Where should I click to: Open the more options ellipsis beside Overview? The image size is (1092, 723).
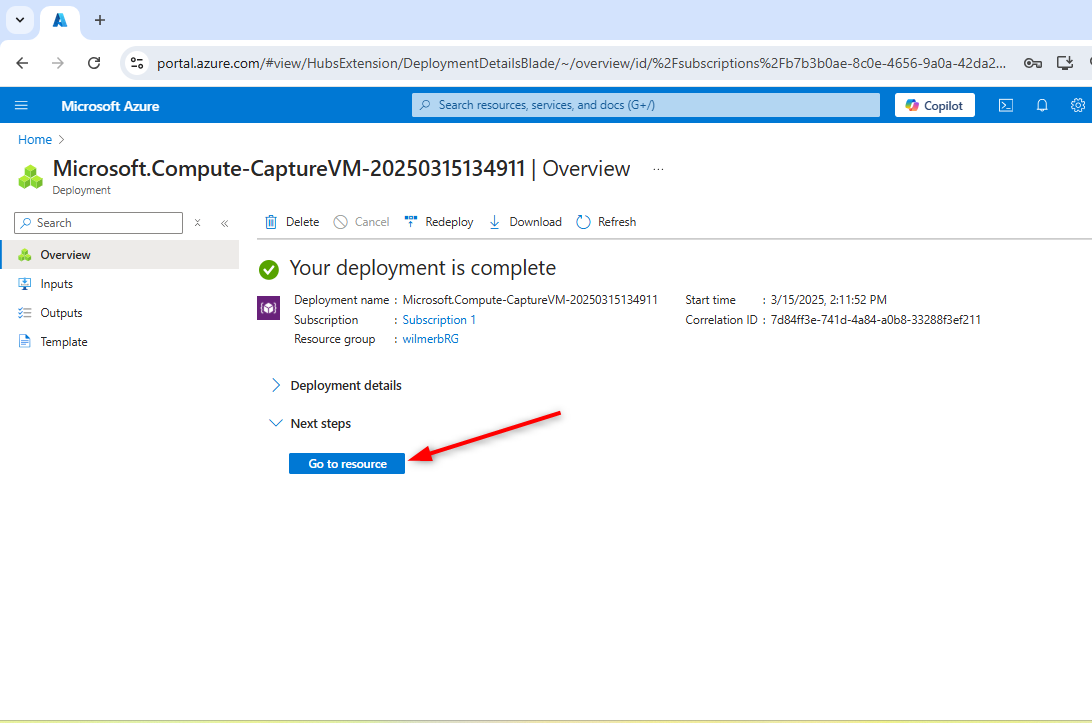[x=658, y=169]
